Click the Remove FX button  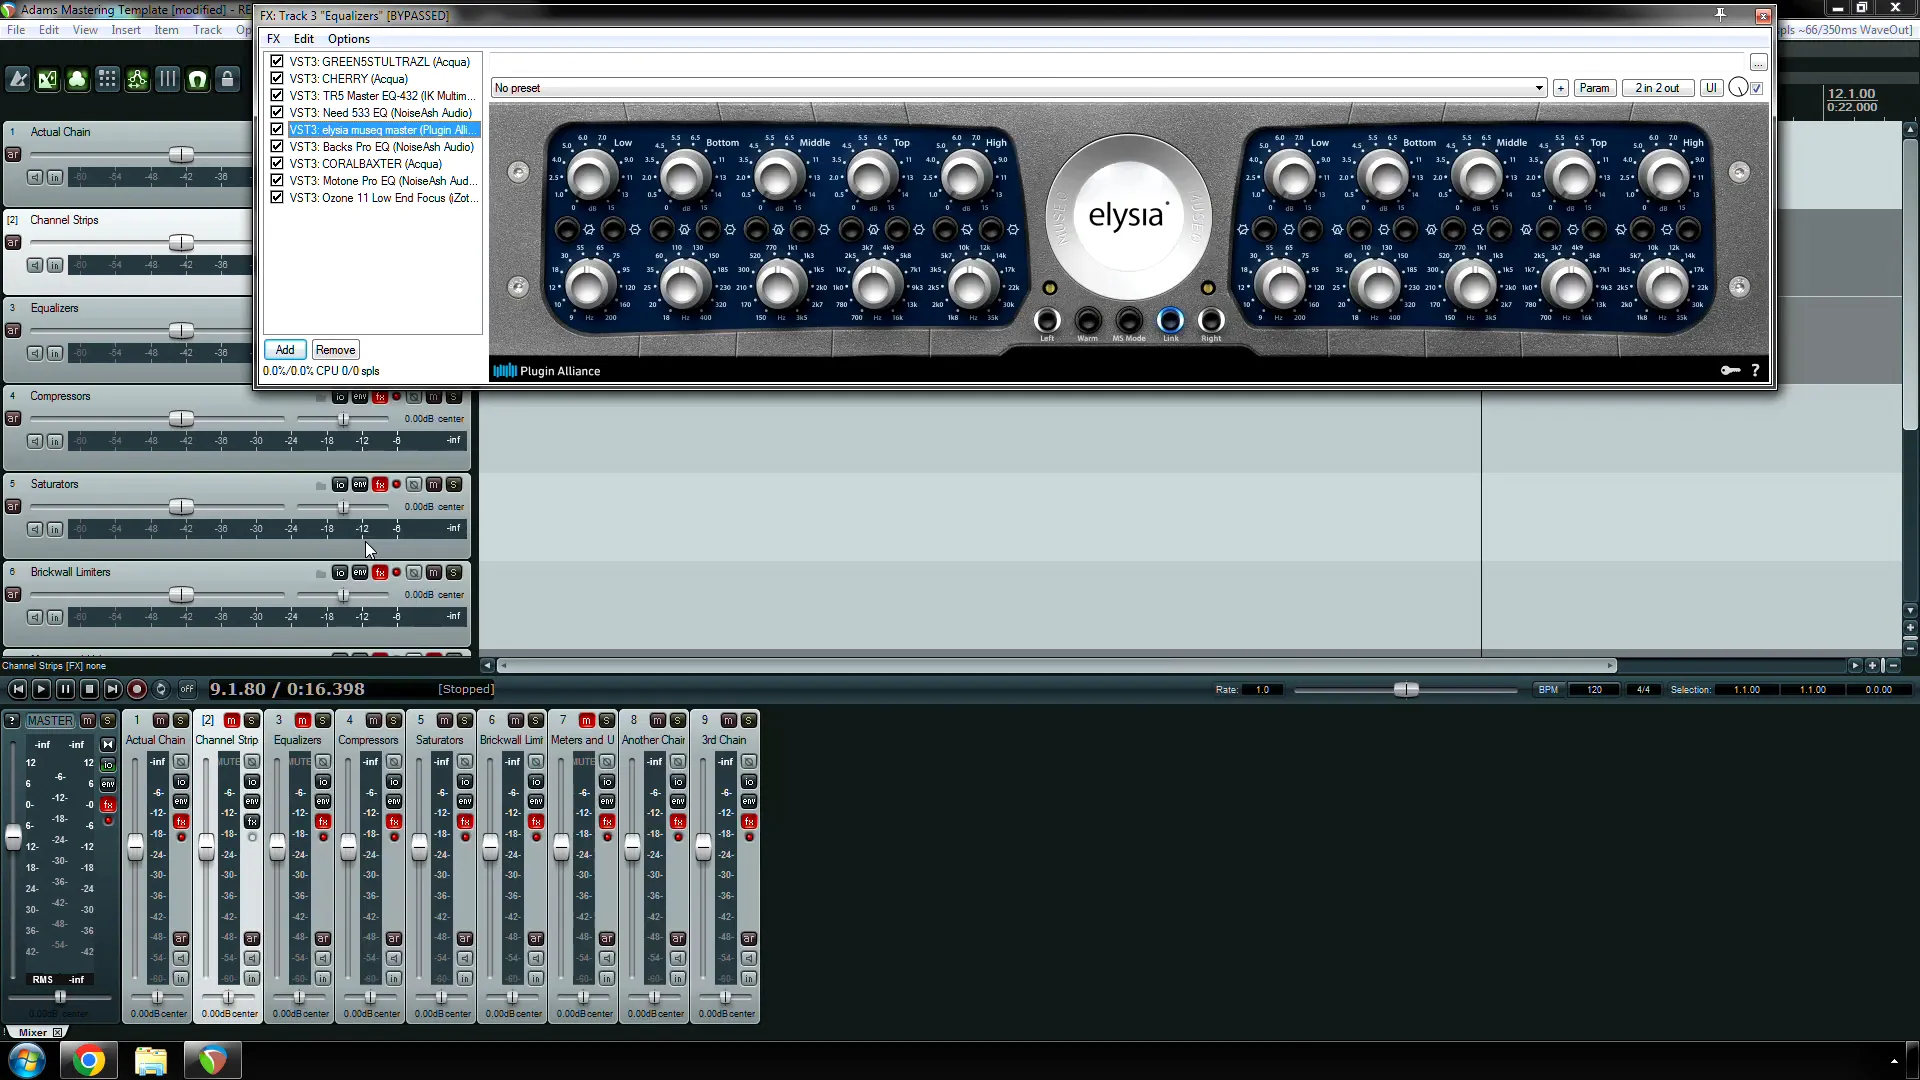click(335, 350)
